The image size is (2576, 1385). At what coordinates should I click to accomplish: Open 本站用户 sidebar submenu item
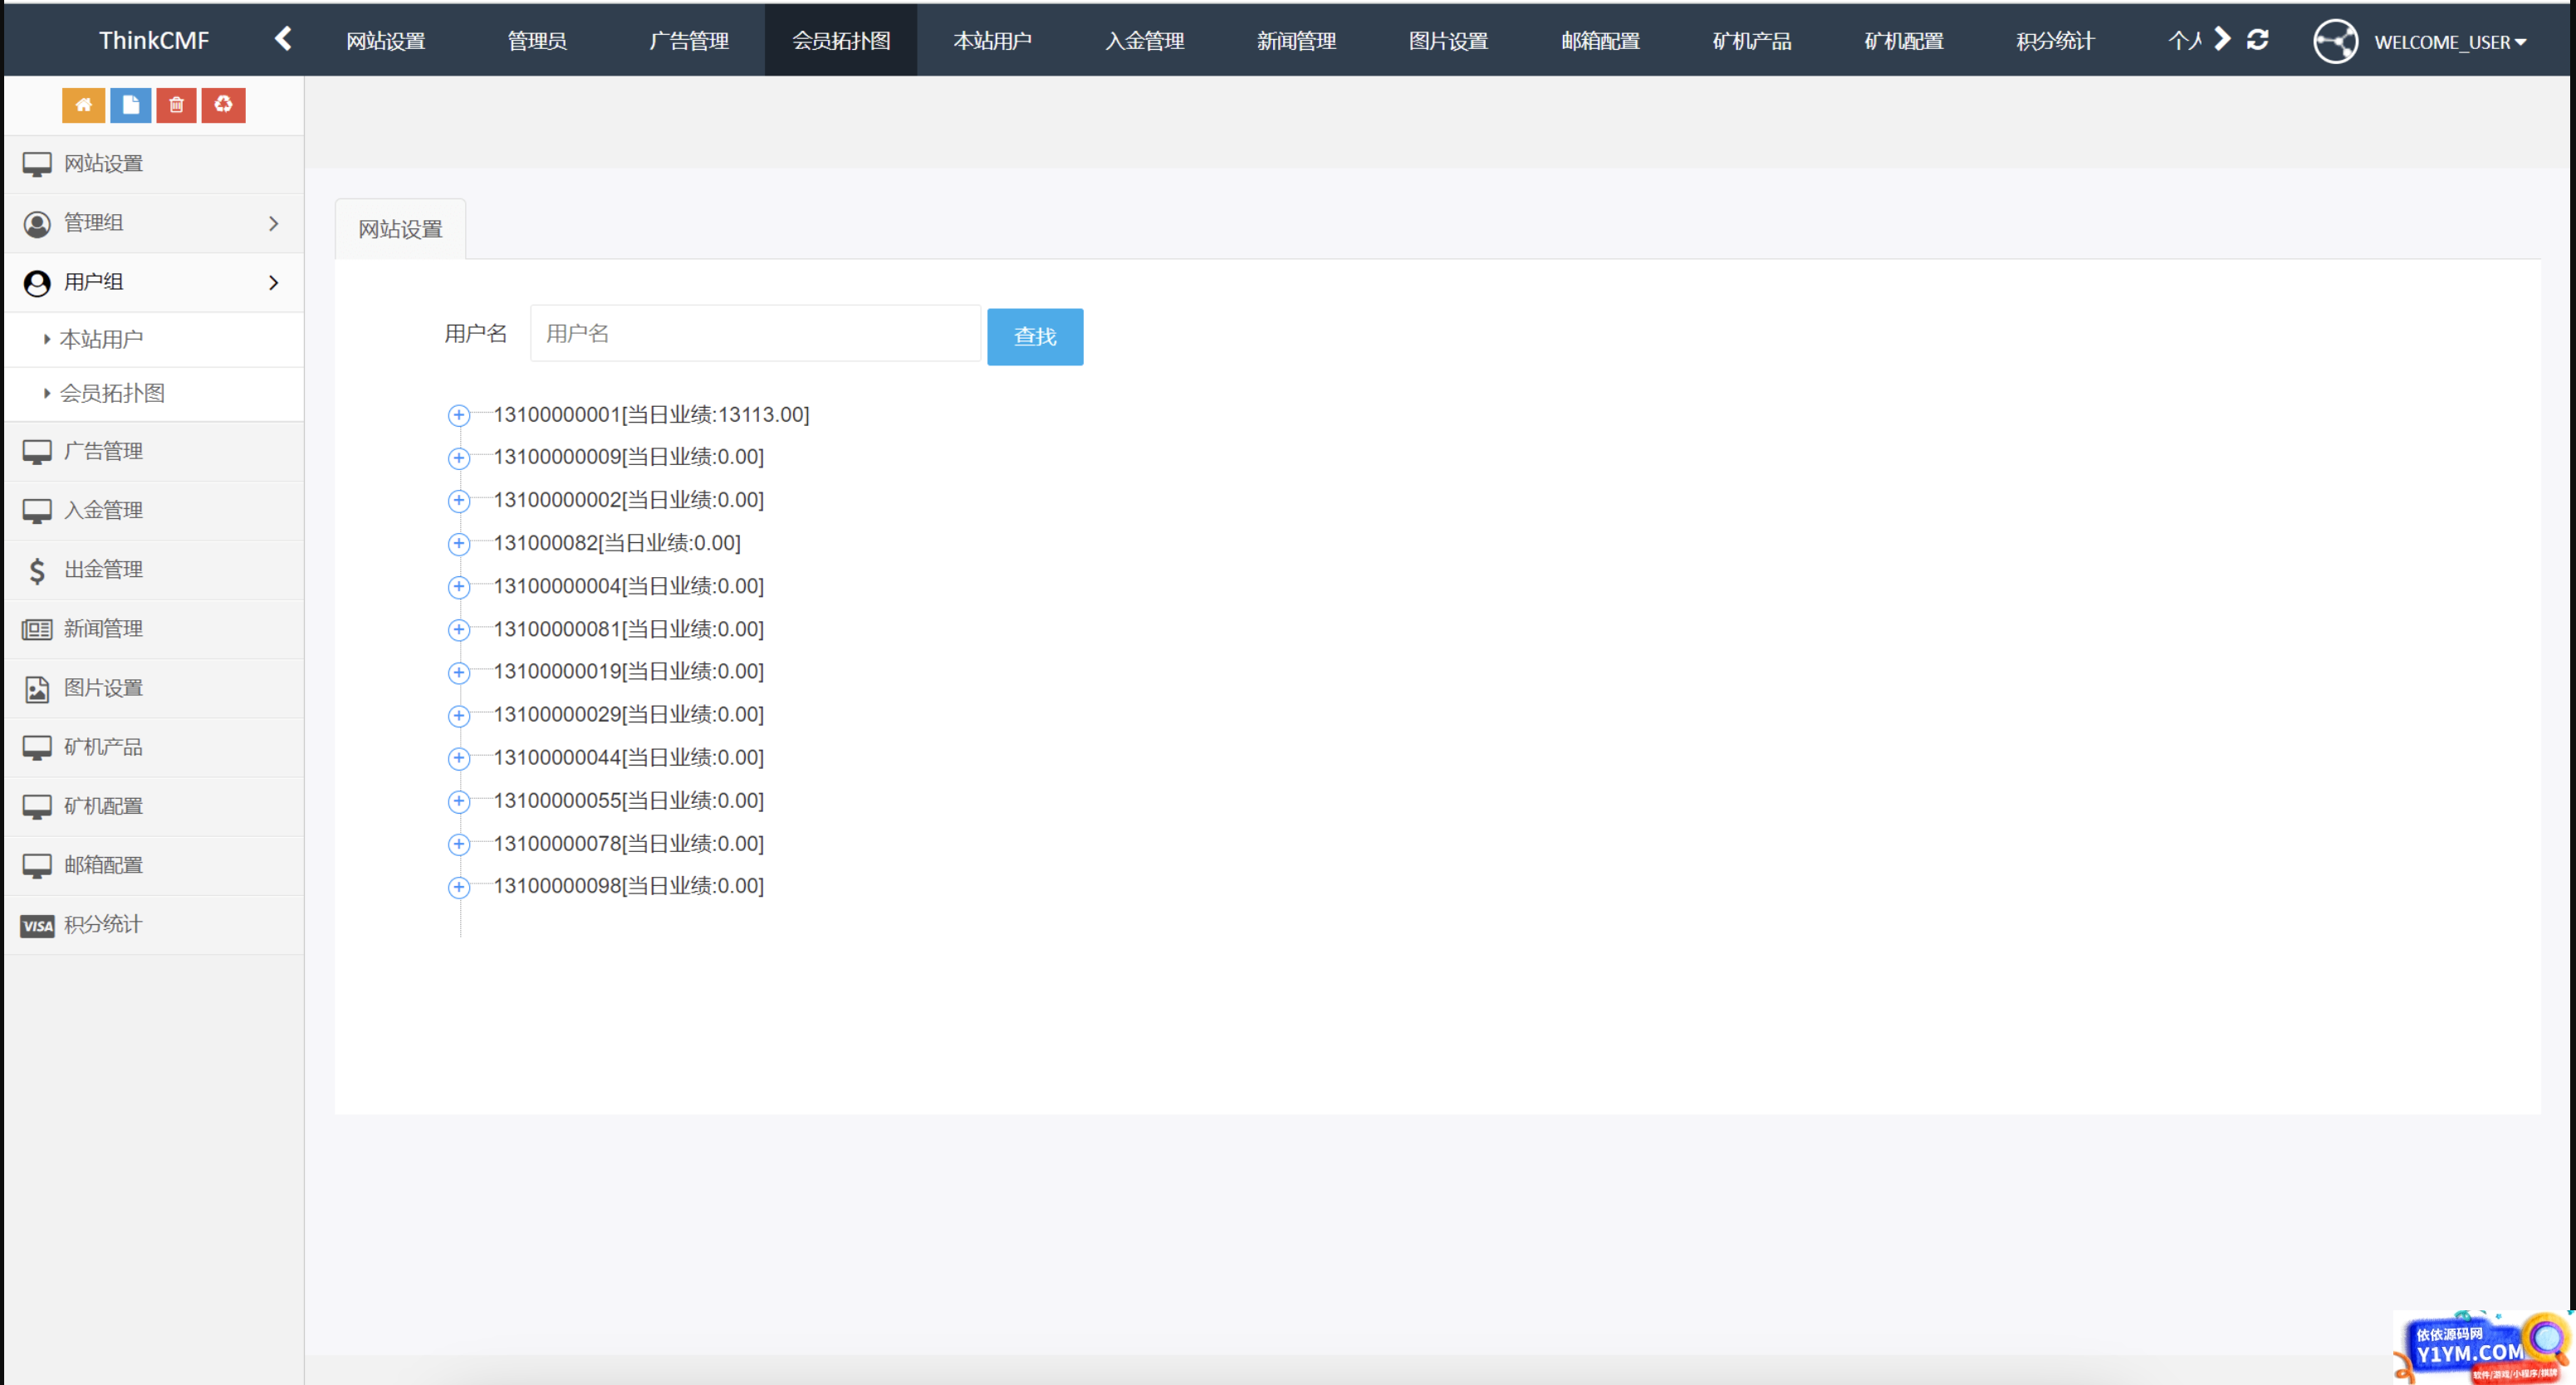154,340
